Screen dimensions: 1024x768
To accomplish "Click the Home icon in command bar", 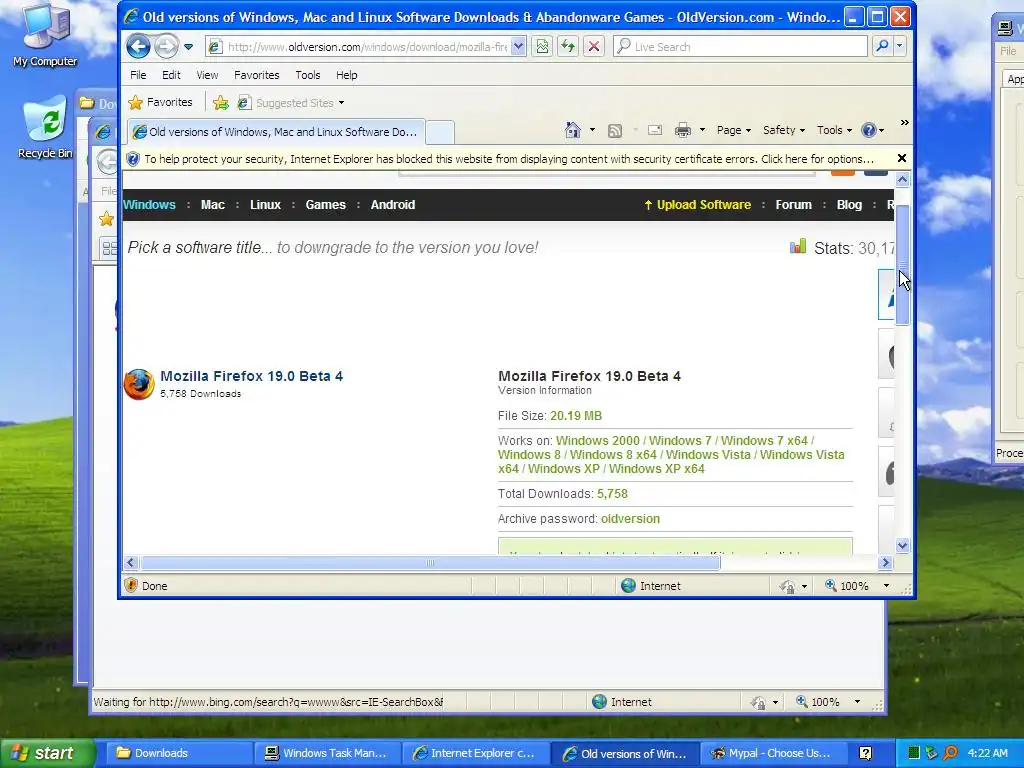I will [x=573, y=130].
